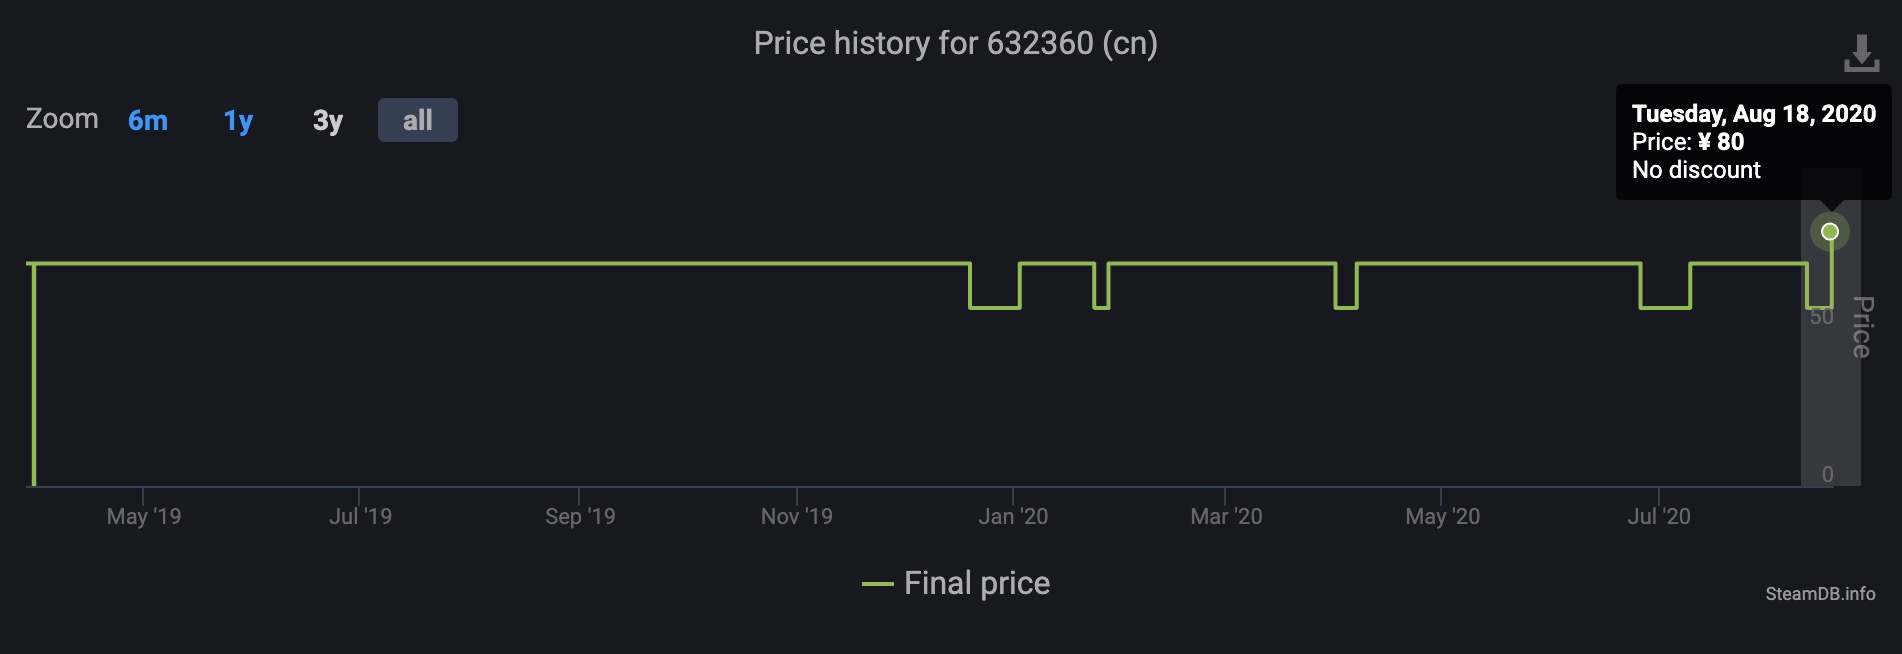Click the Aug 18, 2020 price tooltip
The width and height of the screenshot is (1902, 654).
tap(1753, 142)
